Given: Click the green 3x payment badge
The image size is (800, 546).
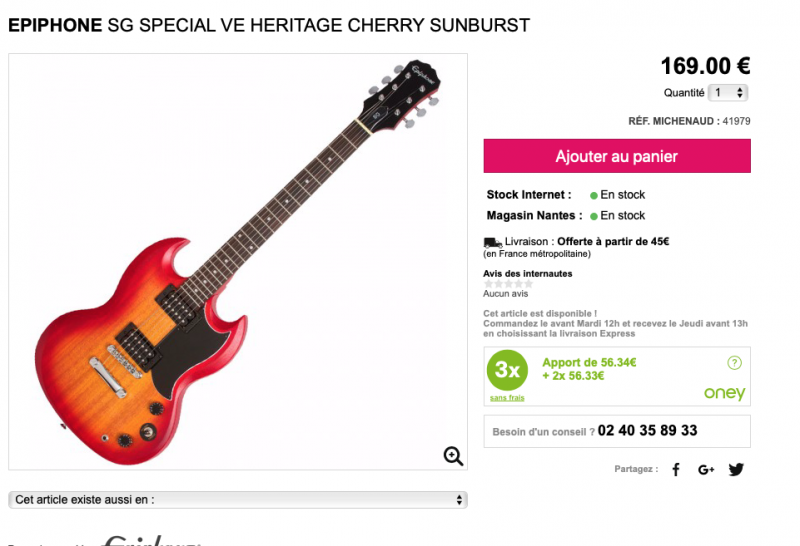Looking at the screenshot, I should (507, 370).
